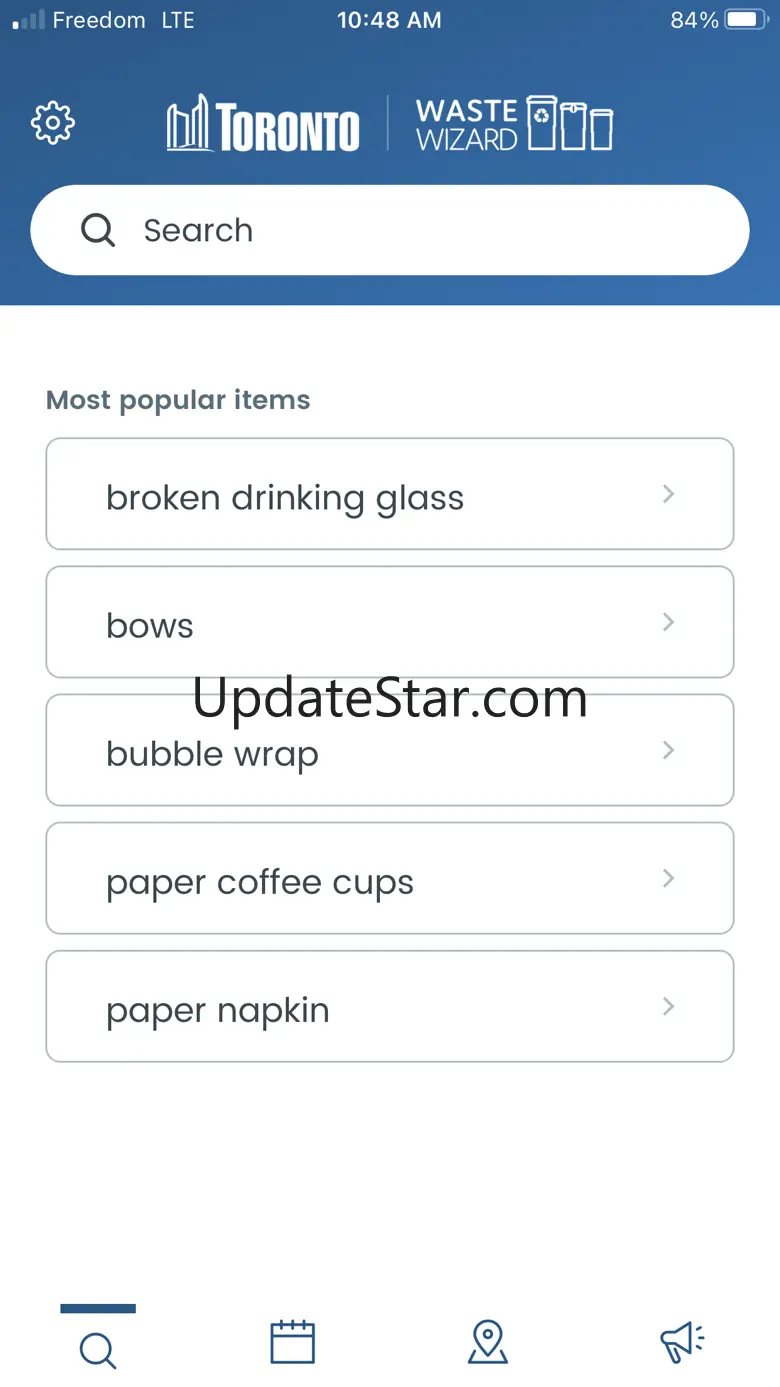Open the map location pin tab
780x1387 pixels.
pos(487,1342)
